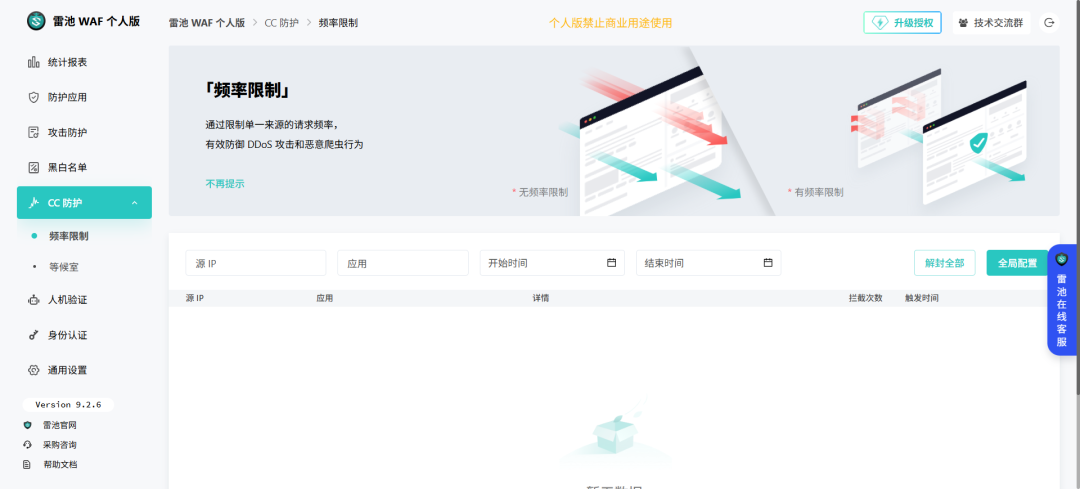The height and width of the screenshot is (489, 1080).
Task: Click the CC 防护 pulse icon
Action: point(34,203)
